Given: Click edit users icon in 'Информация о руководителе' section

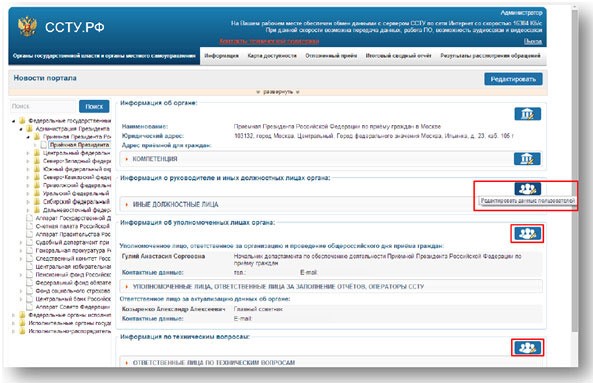Looking at the screenshot, I should [x=527, y=189].
